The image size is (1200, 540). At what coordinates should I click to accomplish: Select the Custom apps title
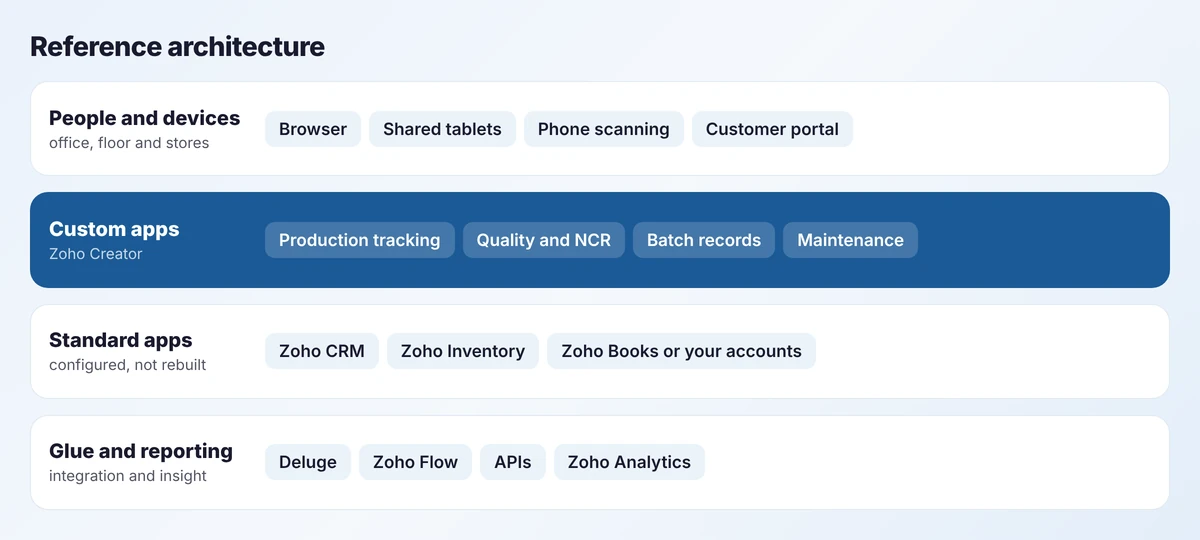(114, 229)
